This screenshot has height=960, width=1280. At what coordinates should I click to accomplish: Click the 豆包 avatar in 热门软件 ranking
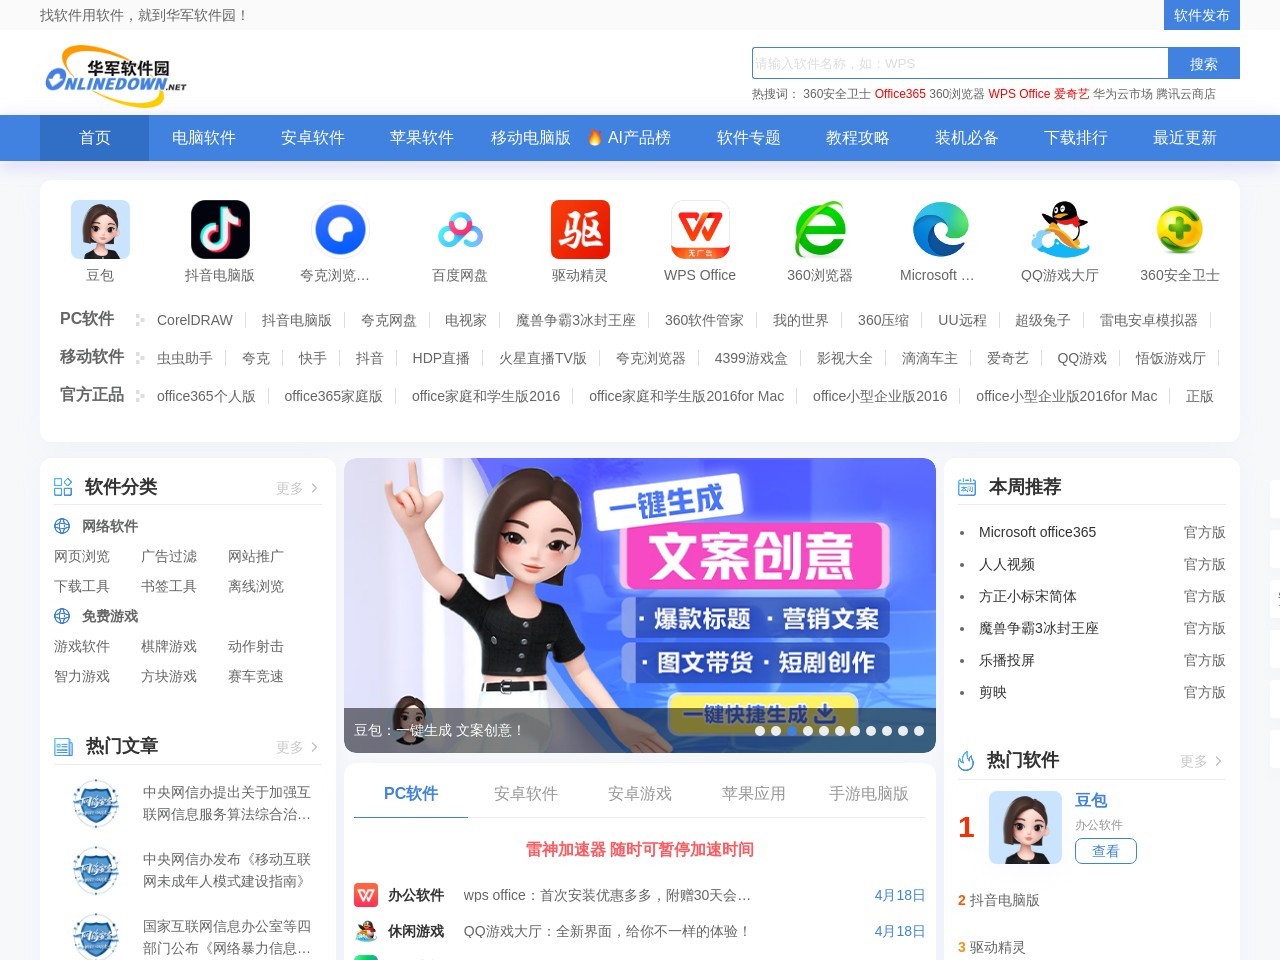(1025, 827)
